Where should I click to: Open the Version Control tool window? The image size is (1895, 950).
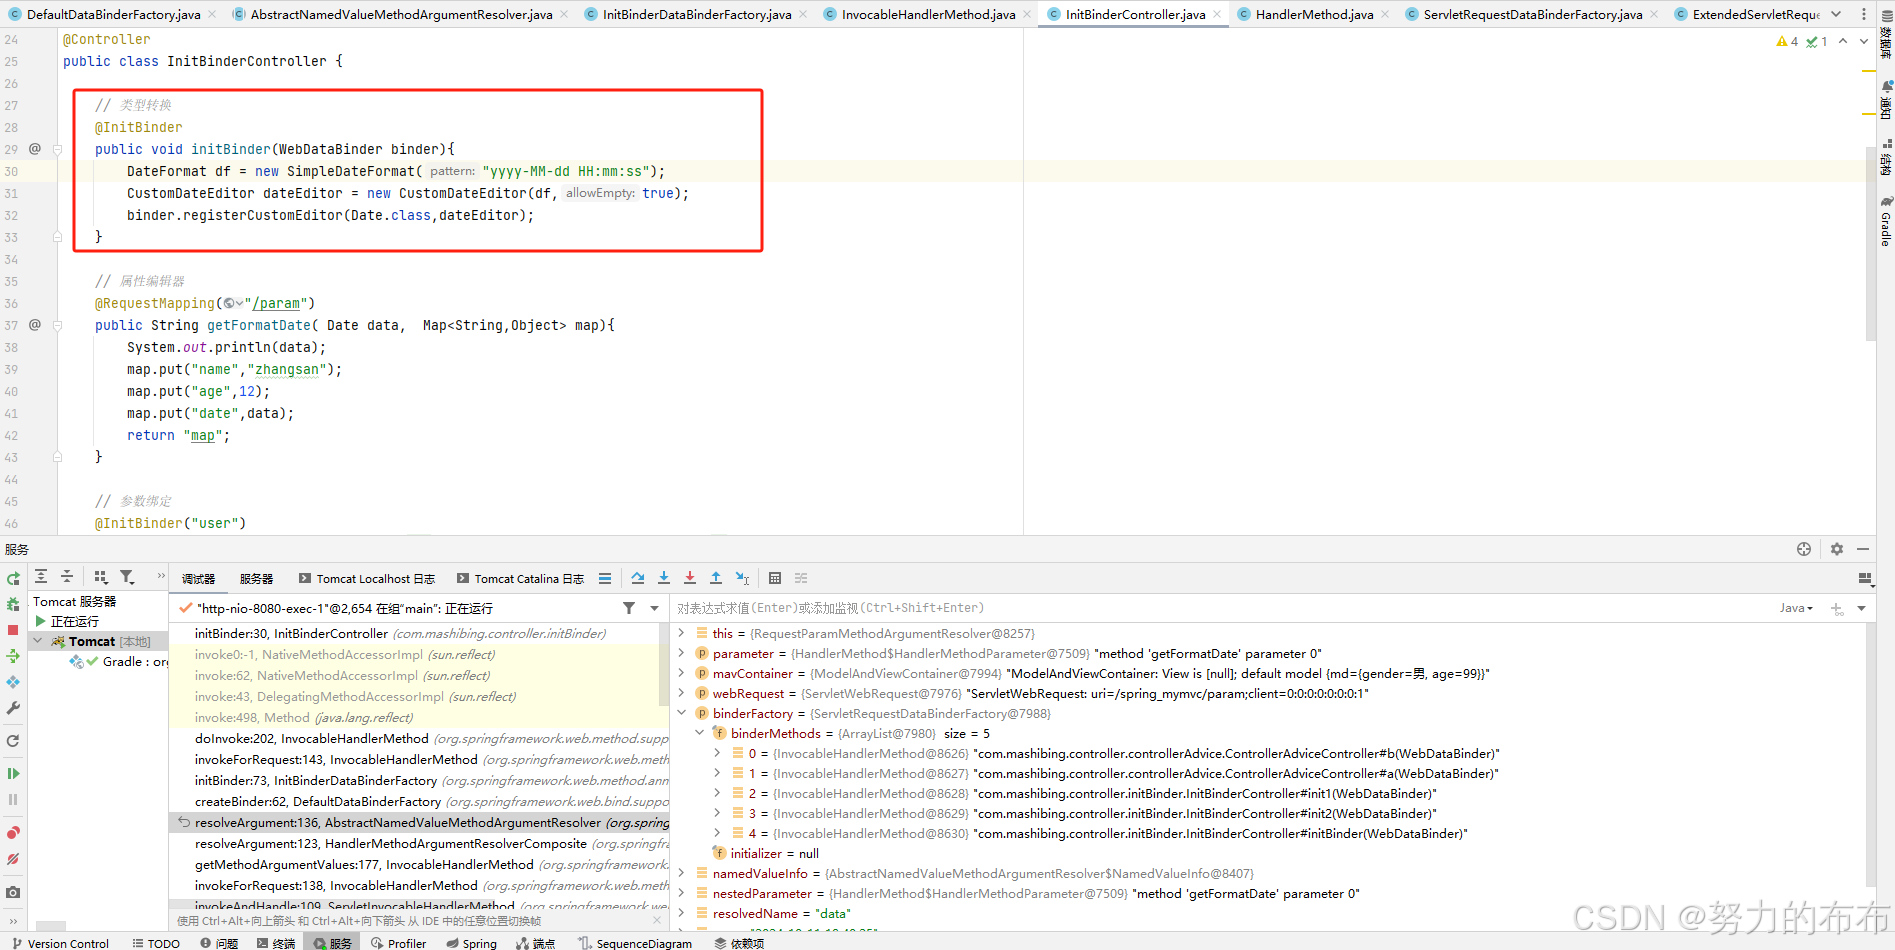[60, 943]
